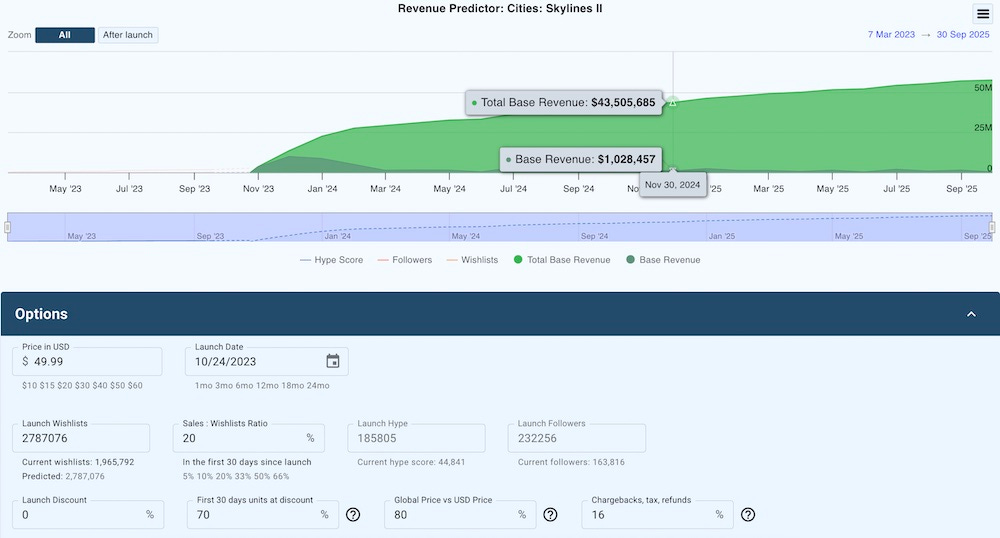Click Current wishlists: 1,965,792 text
The width and height of the screenshot is (1000, 538).
point(78,462)
